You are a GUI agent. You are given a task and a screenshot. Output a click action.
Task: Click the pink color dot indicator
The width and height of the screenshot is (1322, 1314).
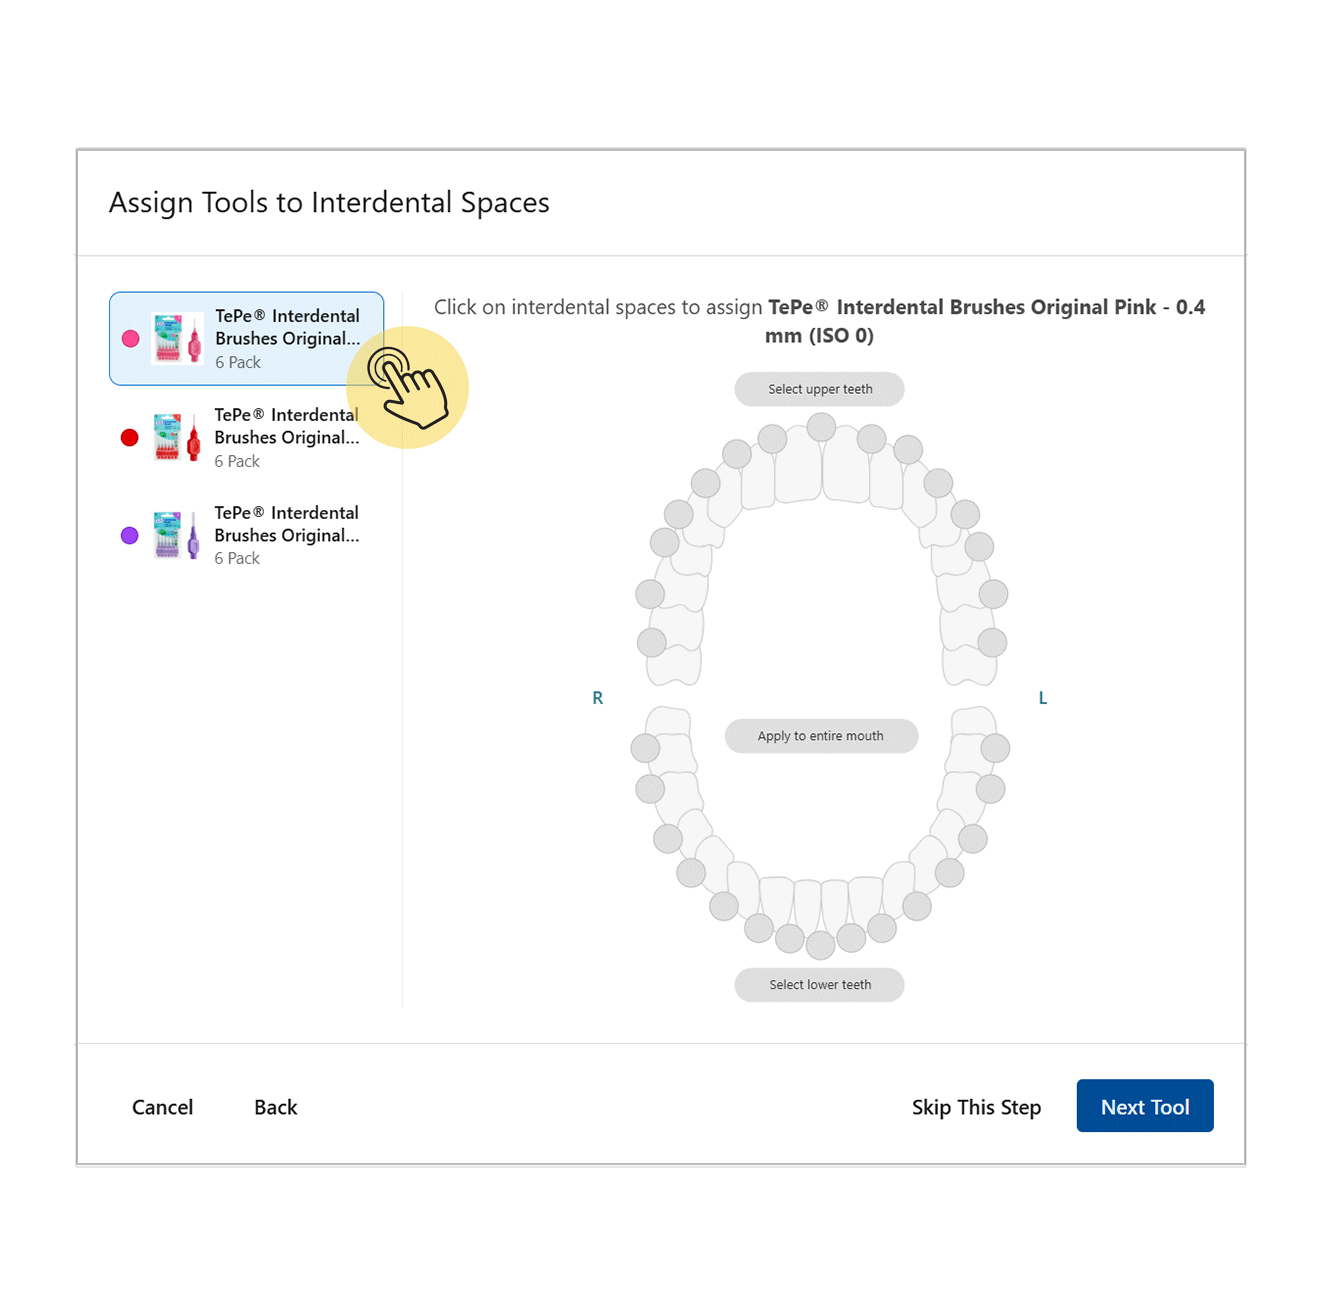click(x=130, y=339)
